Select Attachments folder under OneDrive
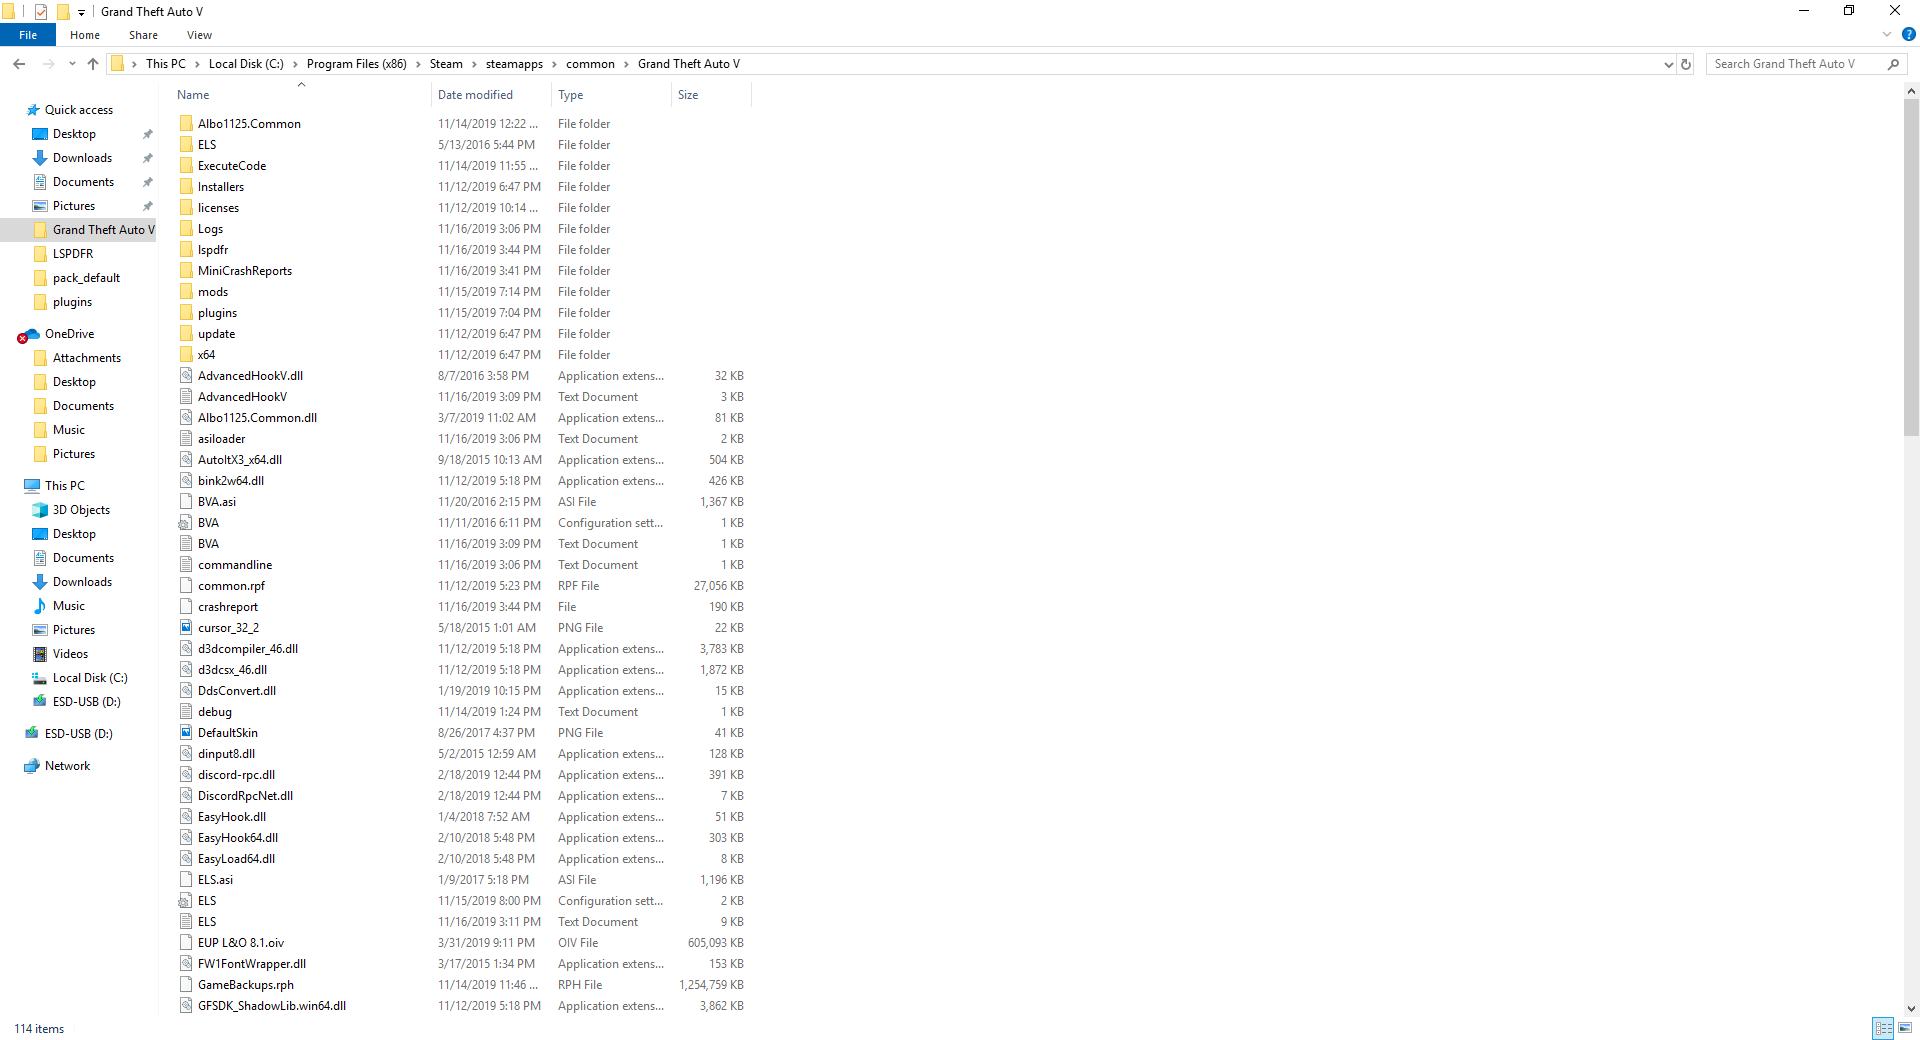The image size is (1920, 1040). pos(87,358)
